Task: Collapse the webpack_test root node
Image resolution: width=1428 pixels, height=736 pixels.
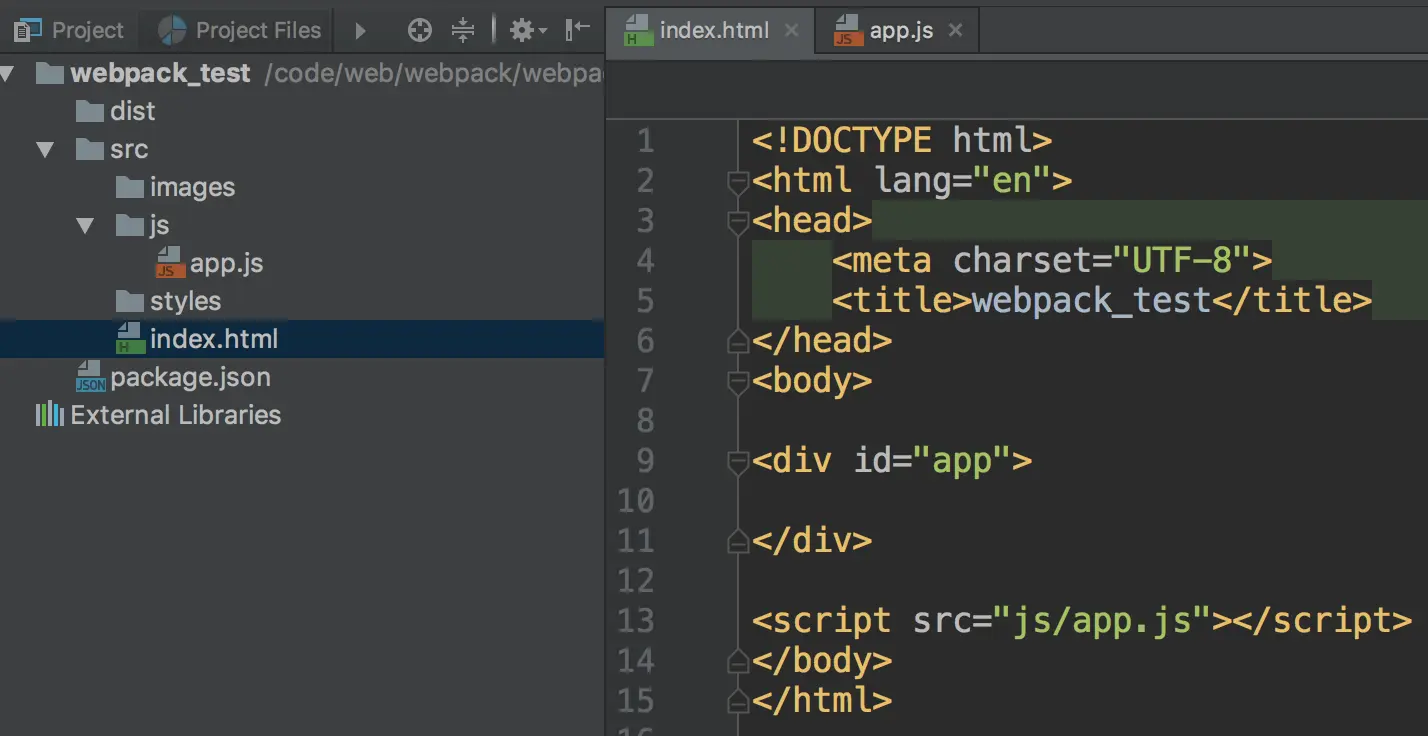Action: click(x=6, y=73)
